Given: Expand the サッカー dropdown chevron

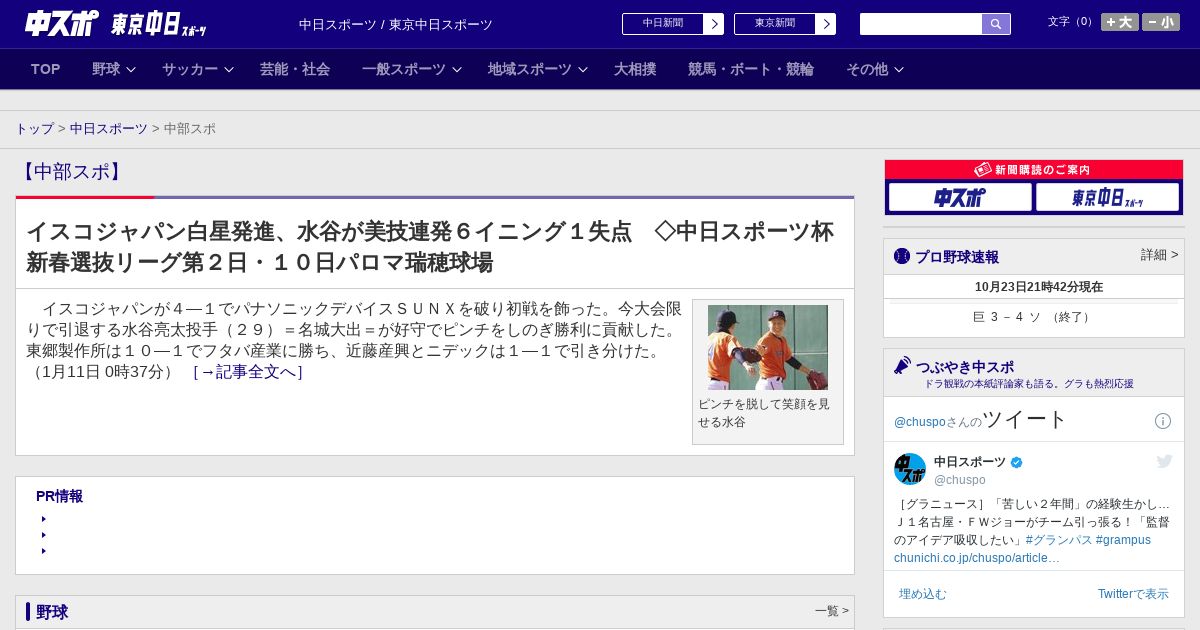Looking at the screenshot, I should [229, 70].
